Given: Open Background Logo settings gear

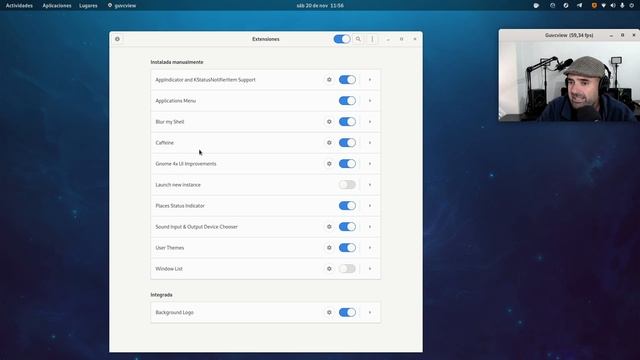Looking at the screenshot, I should 329,312.
